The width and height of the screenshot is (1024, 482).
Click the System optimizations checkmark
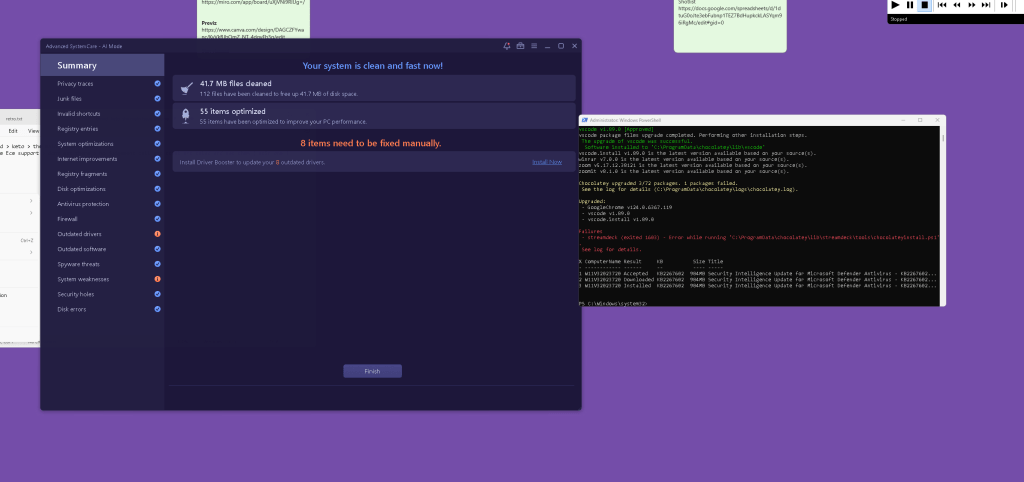[157, 144]
